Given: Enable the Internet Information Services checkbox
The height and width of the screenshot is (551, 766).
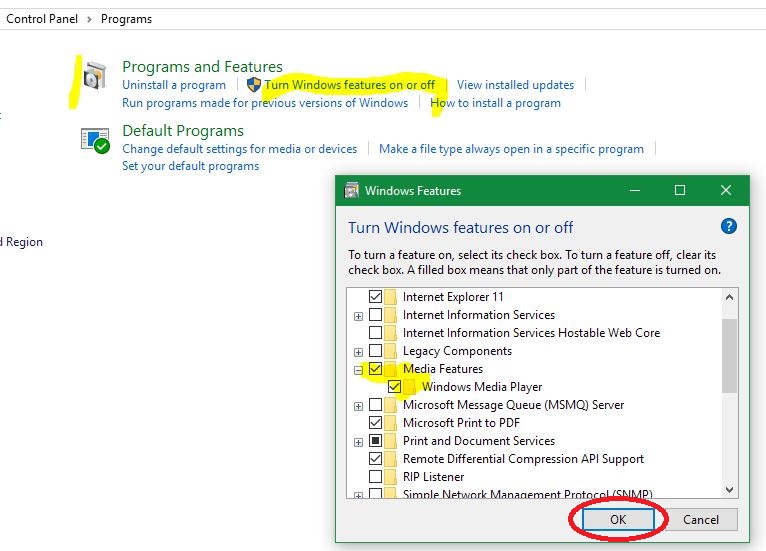Looking at the screenshot, I should (375, 315).
